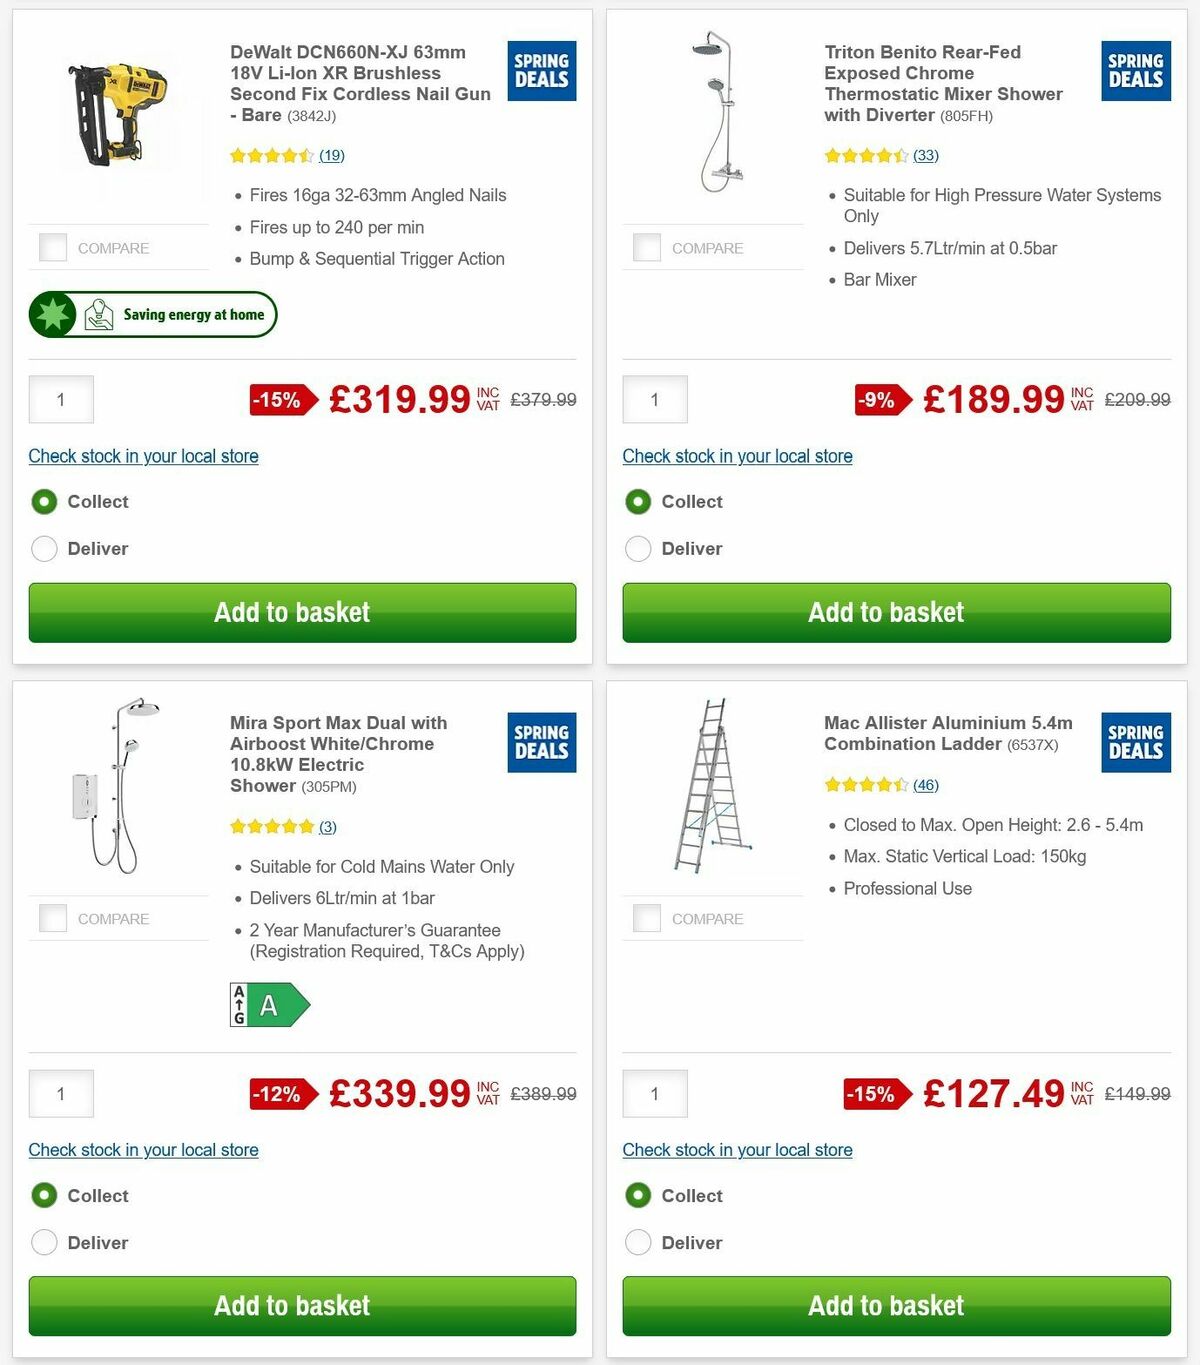Tick the COMPARE checkbox for the Triton shower
1200x1365 pixels.
tap(646, 247)
